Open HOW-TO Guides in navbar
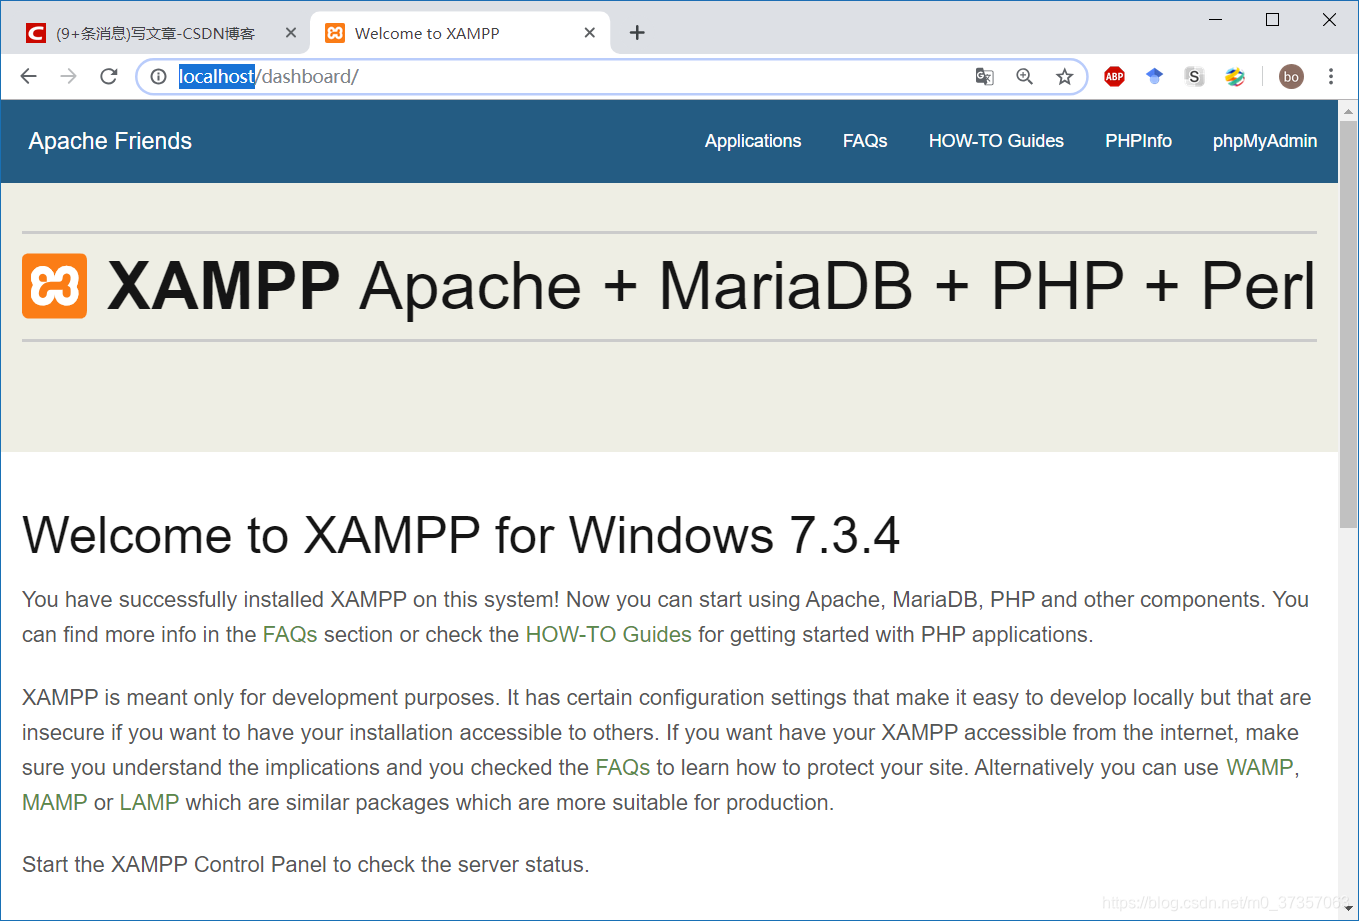Screen dimensions: 1359x921 pos(996,141)
